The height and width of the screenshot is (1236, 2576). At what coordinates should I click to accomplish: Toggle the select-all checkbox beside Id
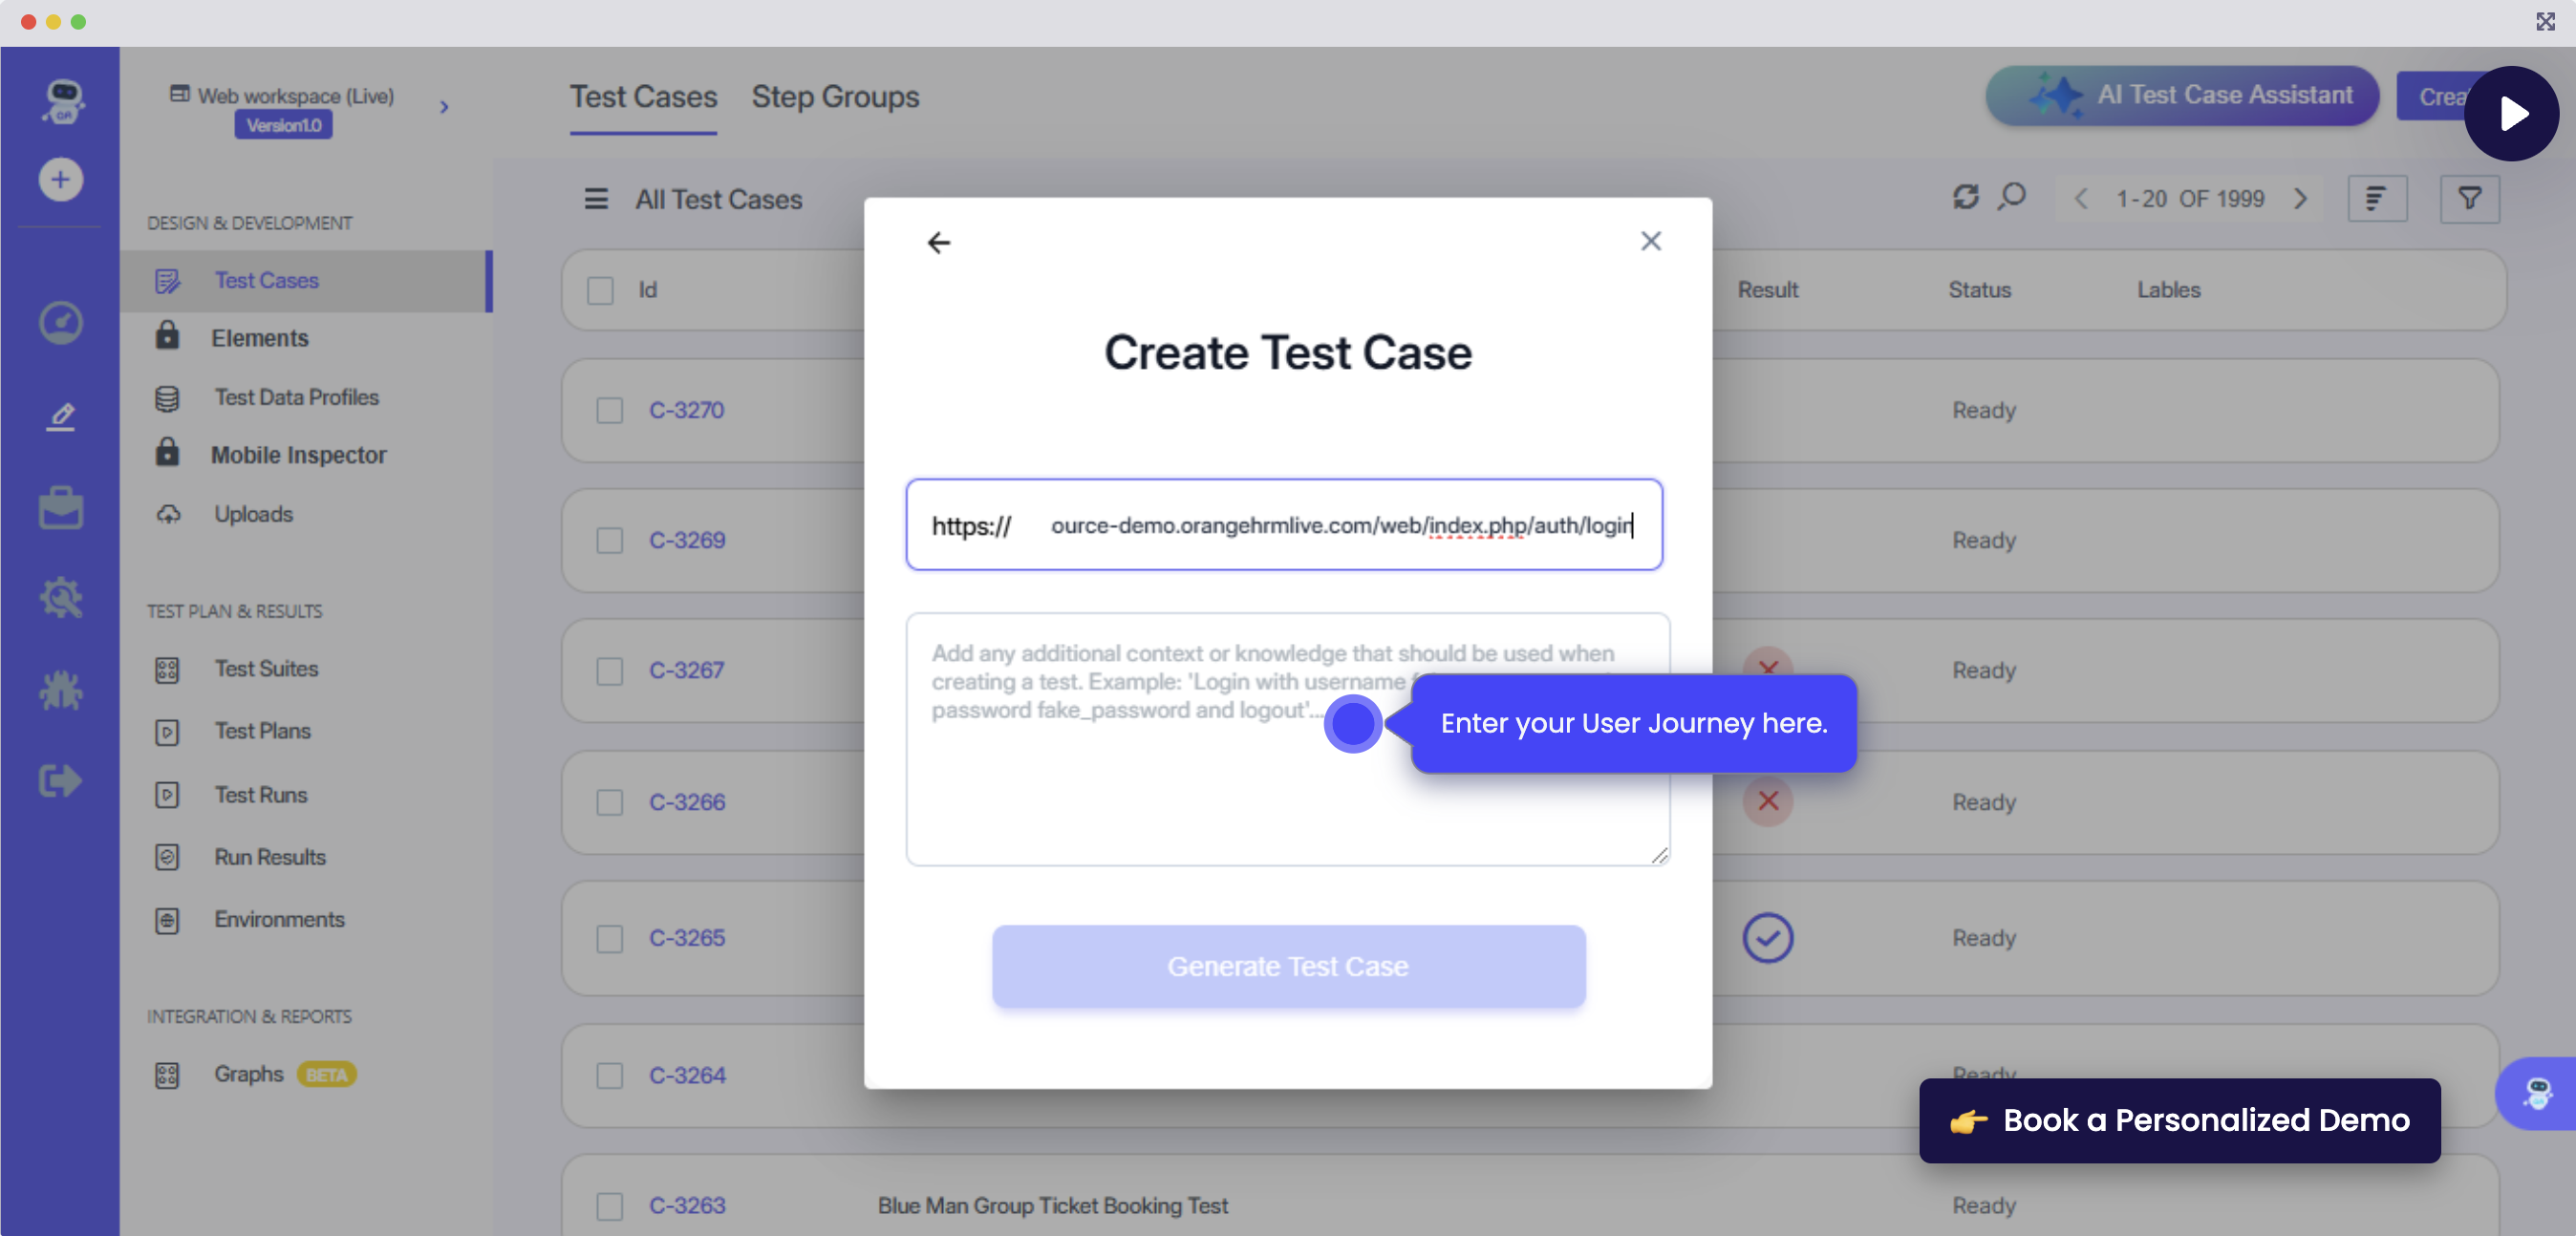tap(600, 290)
